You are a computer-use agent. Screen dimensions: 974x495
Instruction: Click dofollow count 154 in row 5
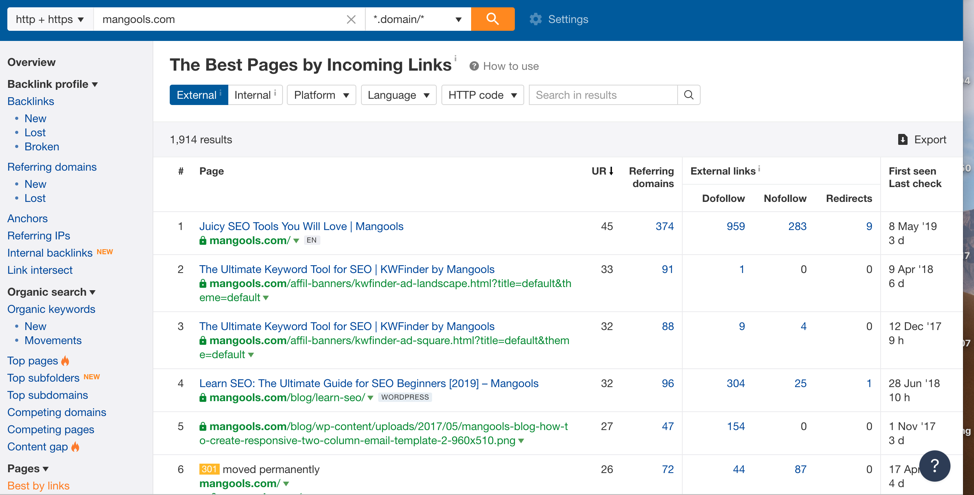click(x=735, y=427)
